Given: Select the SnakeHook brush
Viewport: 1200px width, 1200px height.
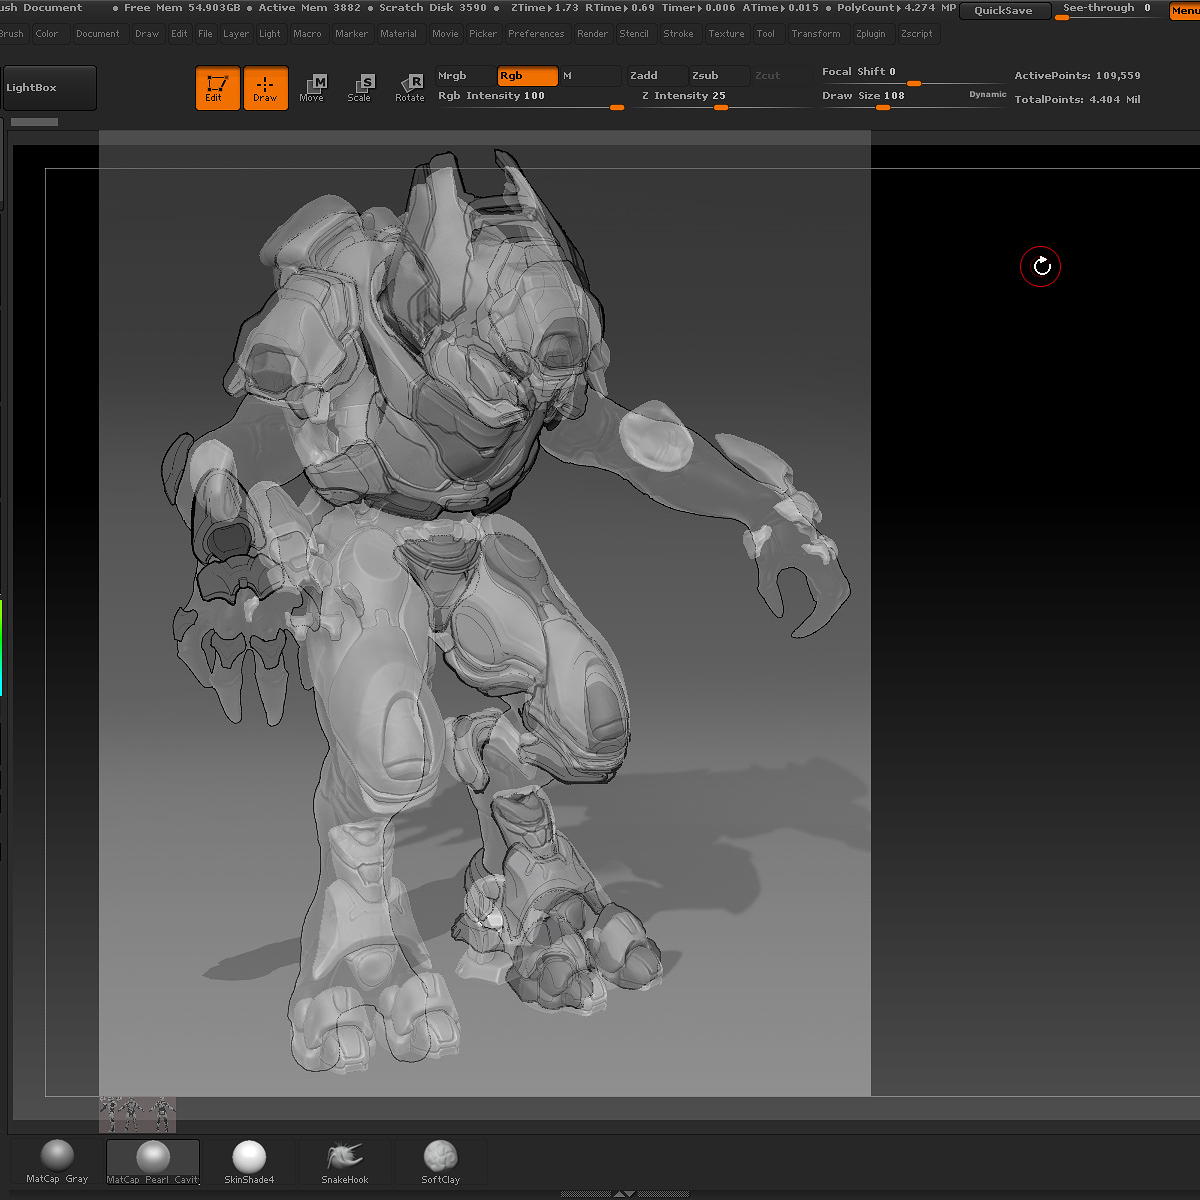Looking at the screenshot, I should click(x=345, y=1162).
